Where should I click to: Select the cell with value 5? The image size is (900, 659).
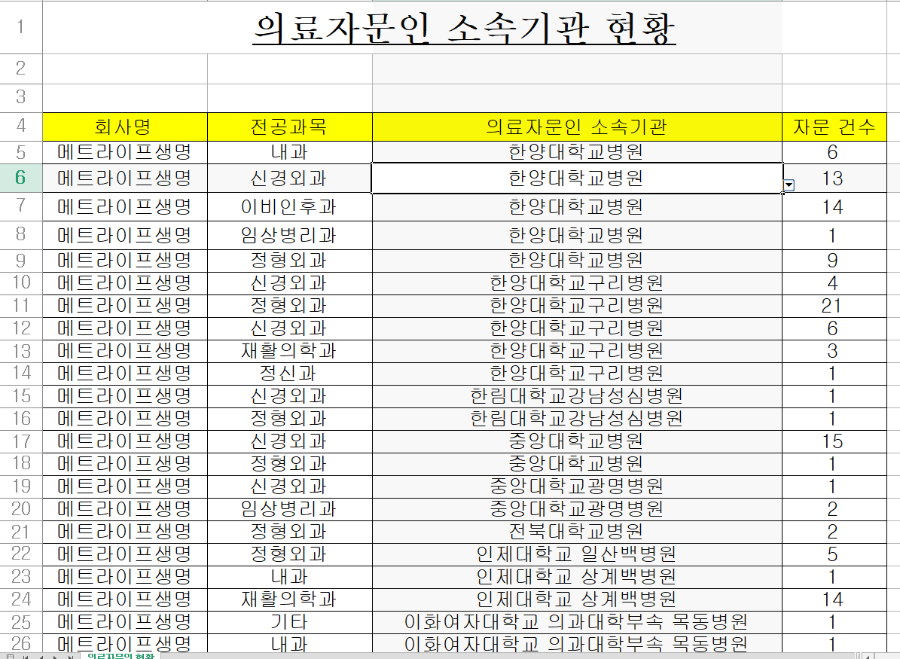click(834, 555)
